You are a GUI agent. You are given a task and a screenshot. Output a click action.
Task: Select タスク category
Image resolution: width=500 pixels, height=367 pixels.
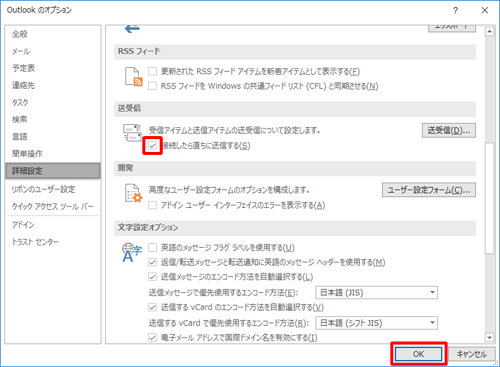[53, 102]
